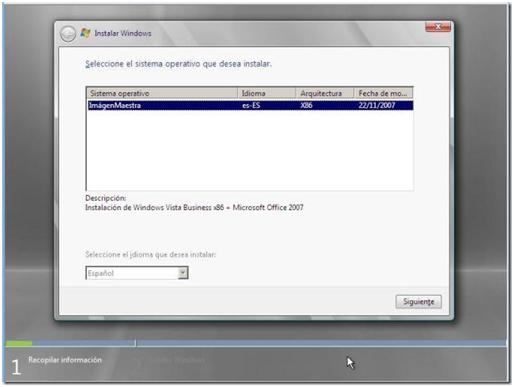
Task: Close the Instalar Windows dialog
Action: point(438,27)
